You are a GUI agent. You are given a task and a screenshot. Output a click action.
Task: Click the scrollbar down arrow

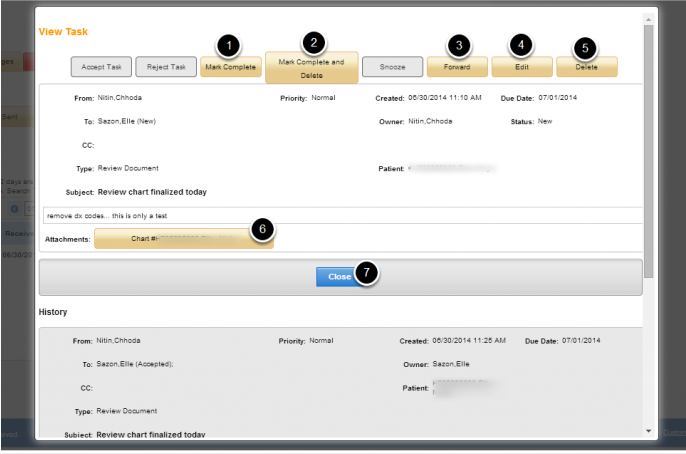(x=650, y=432)
